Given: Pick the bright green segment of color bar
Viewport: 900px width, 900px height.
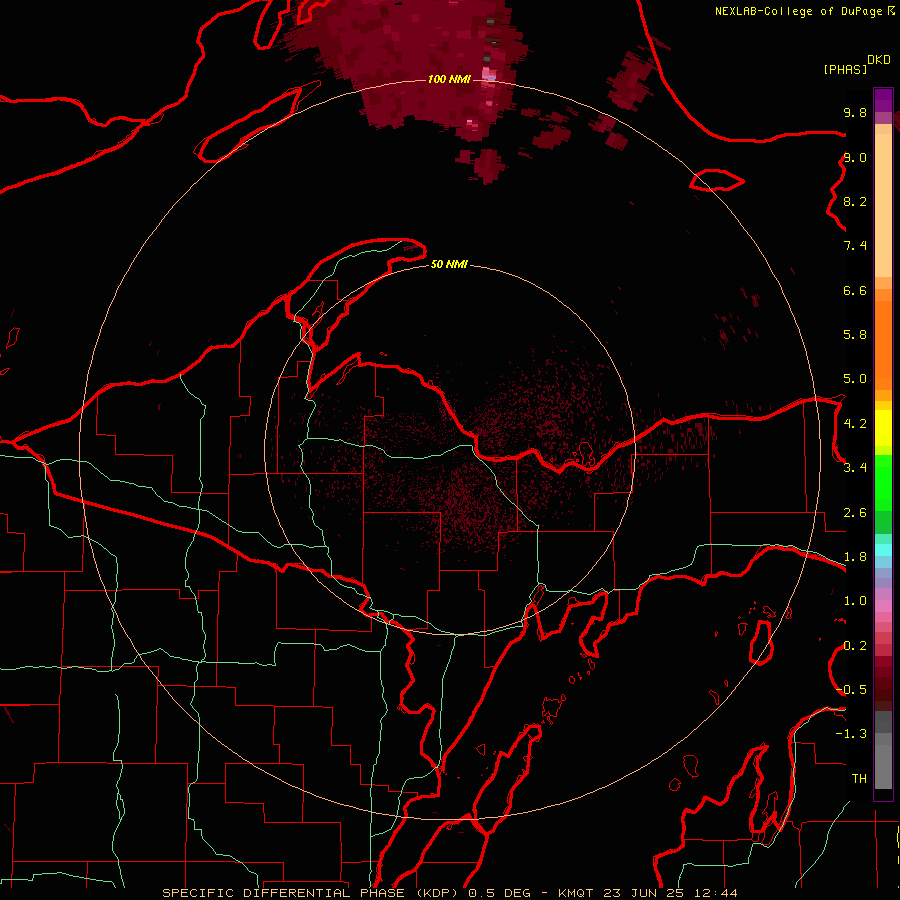Looking at the screenshot, I should [883, 483].
